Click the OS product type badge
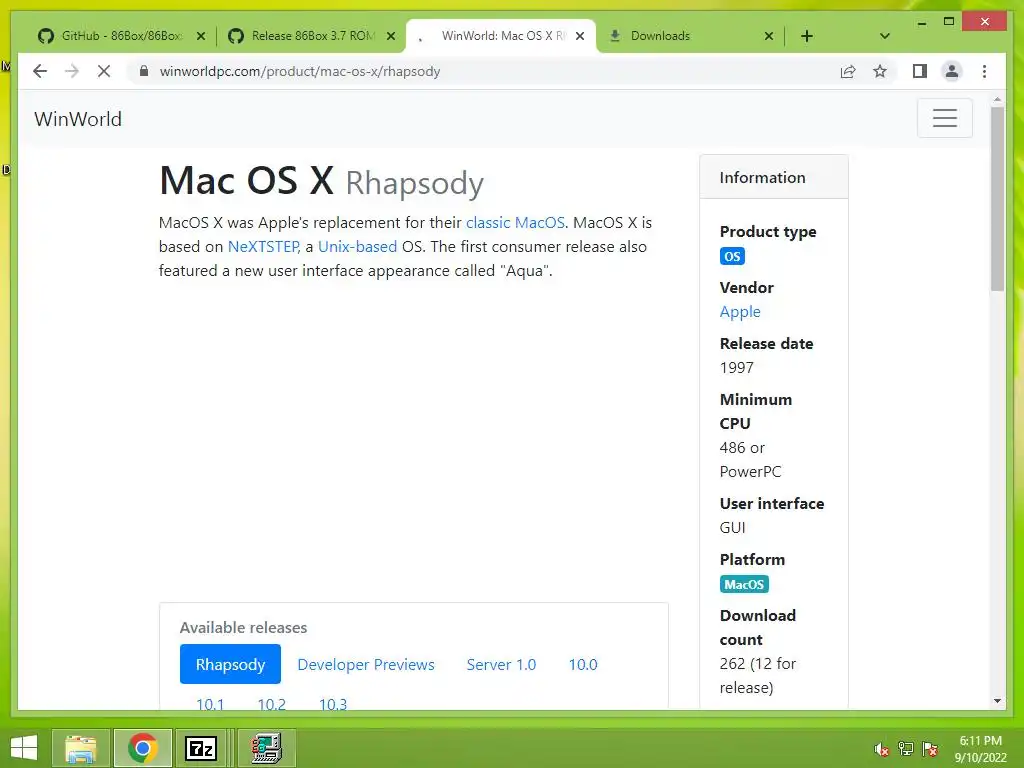The image size is (1024, 768). click(732, 256)
